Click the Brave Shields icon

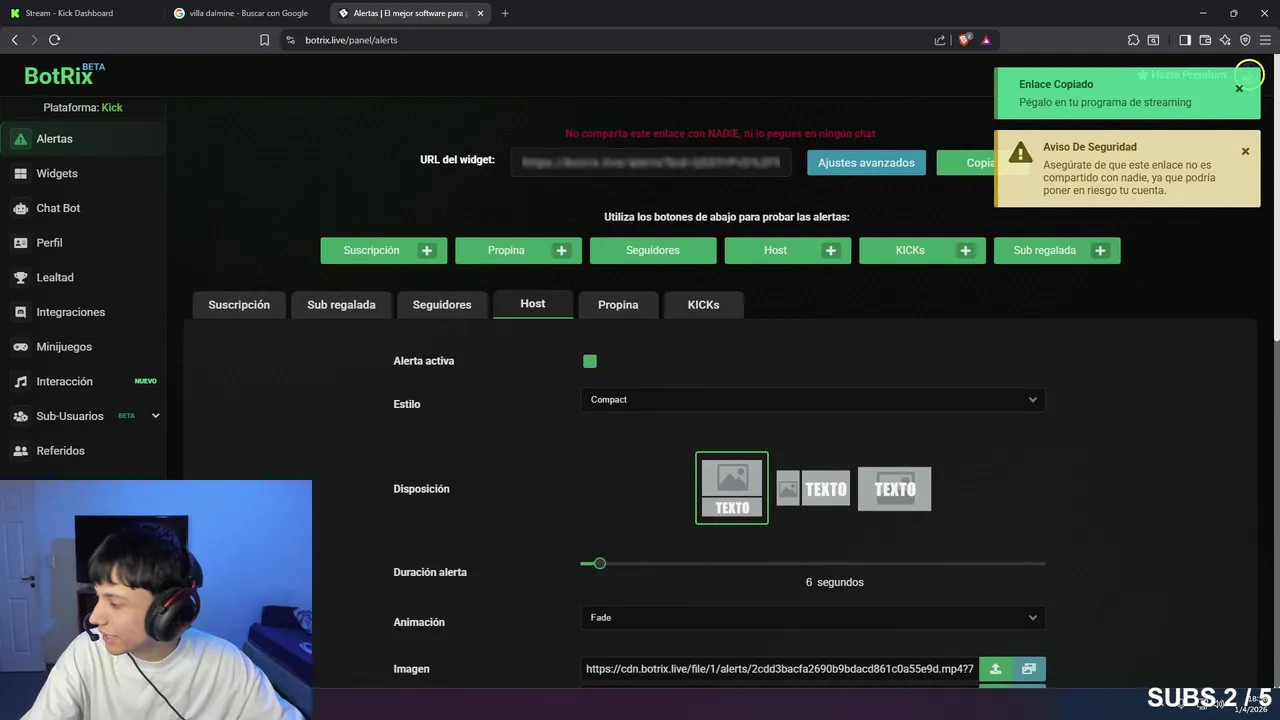(x=964, y=40)
